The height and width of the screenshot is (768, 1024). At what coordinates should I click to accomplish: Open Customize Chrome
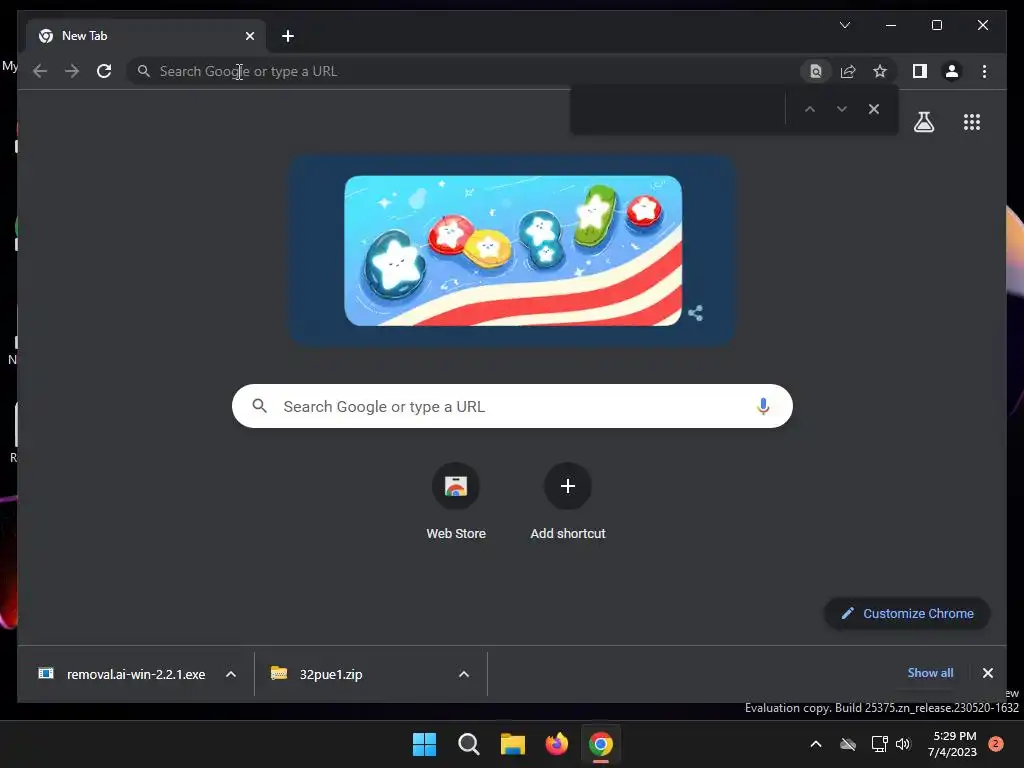(907, 613)
